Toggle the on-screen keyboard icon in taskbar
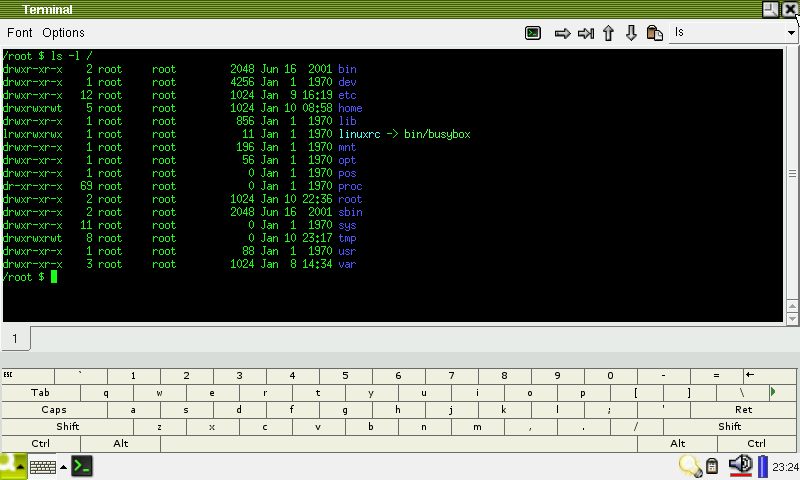800x480 pixels. (x=43, y=467)
